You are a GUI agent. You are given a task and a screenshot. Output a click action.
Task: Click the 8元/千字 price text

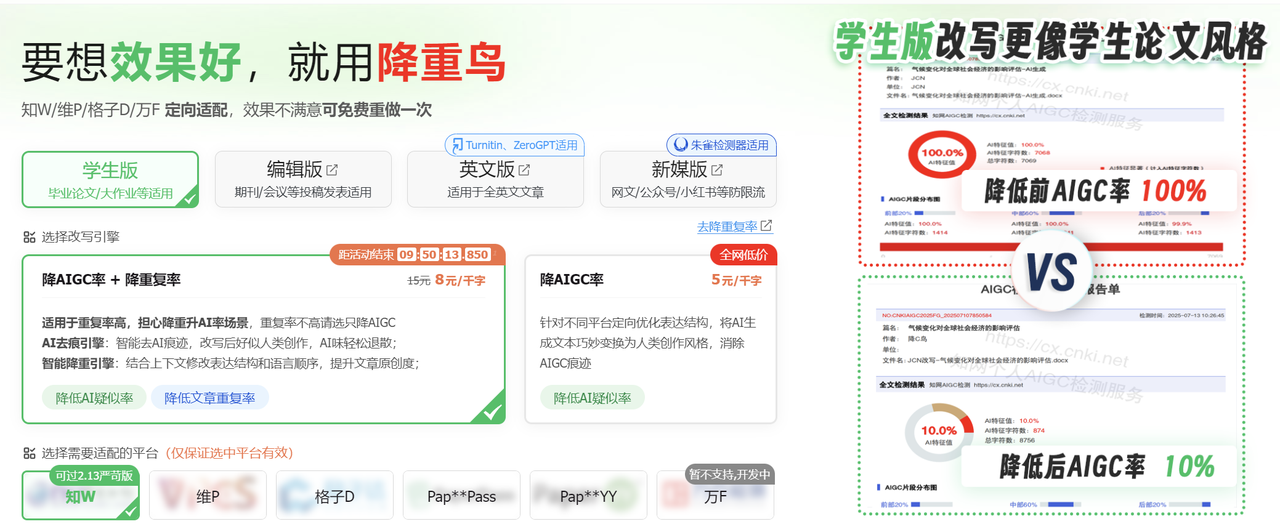pos(460,281)
